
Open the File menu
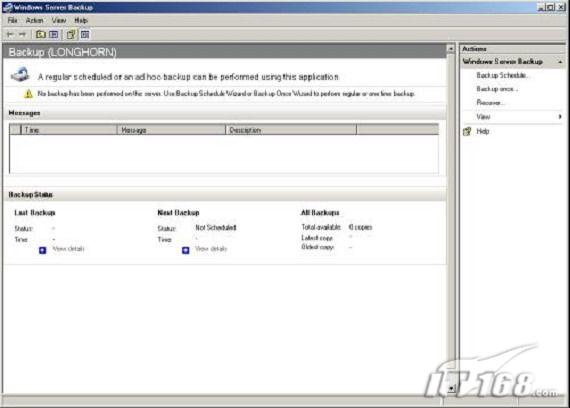pyautogui.click(x=12, y=20)
